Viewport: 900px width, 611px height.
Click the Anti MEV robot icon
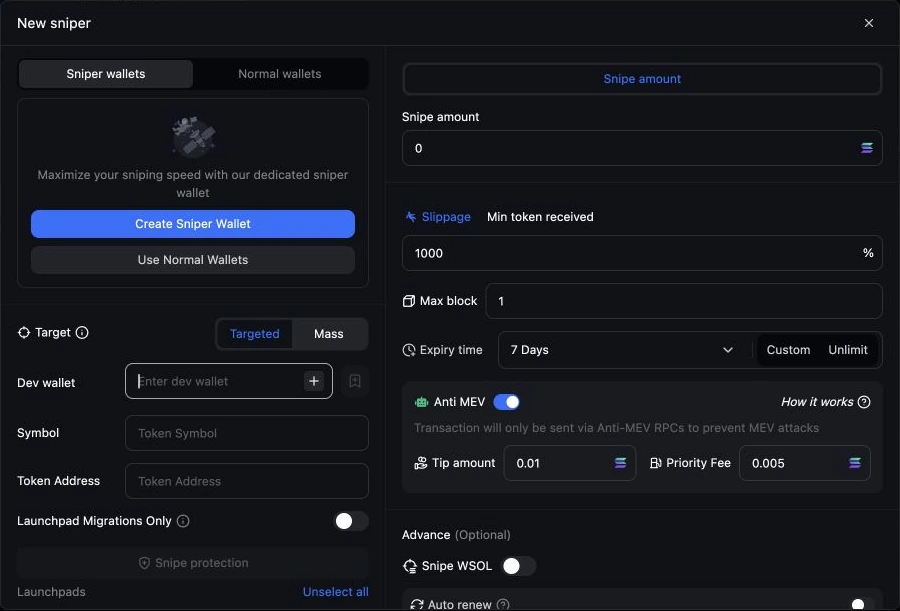421,402
